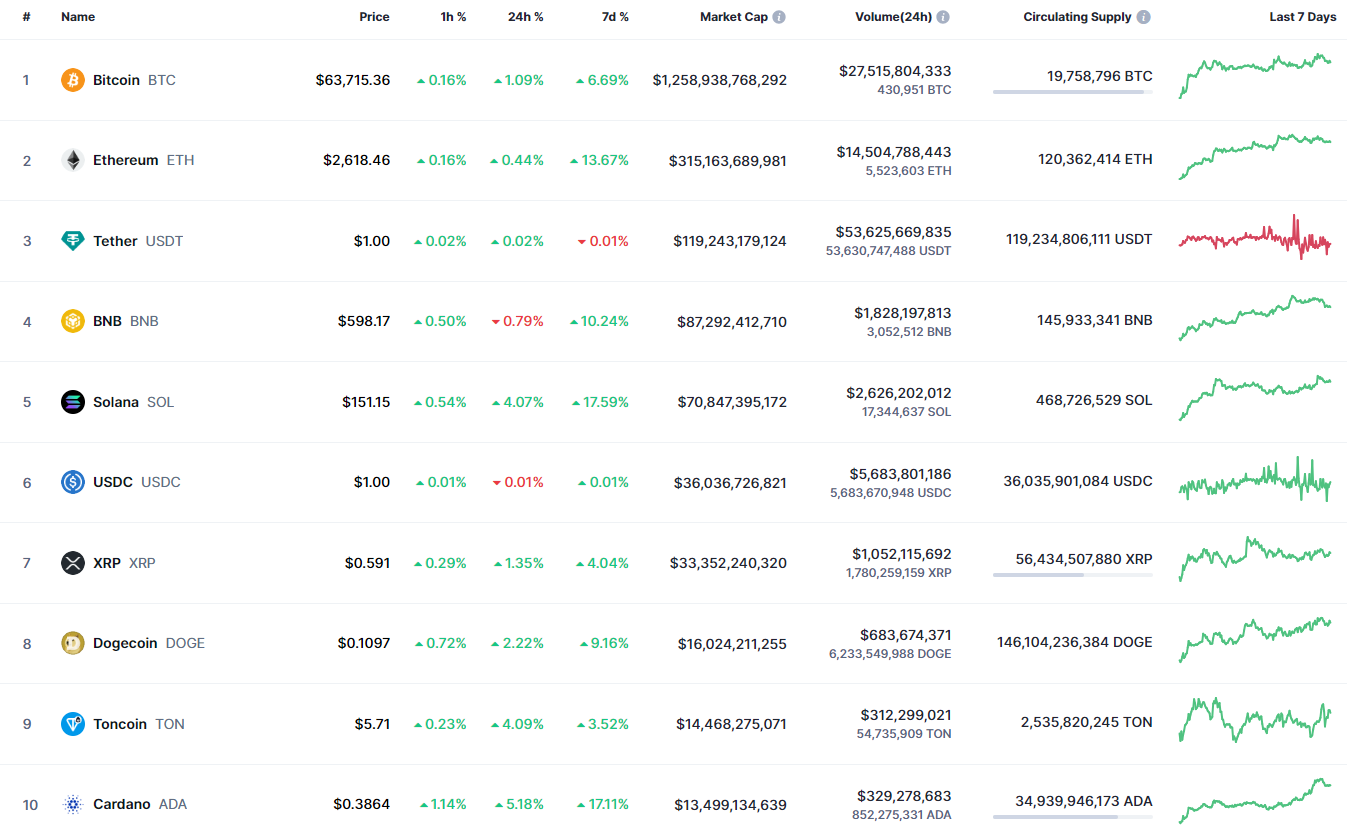Viewport: 1365px width, 831px height.
Task: Click Solana 7d change 17.59%
Action: tap(600, 402)
